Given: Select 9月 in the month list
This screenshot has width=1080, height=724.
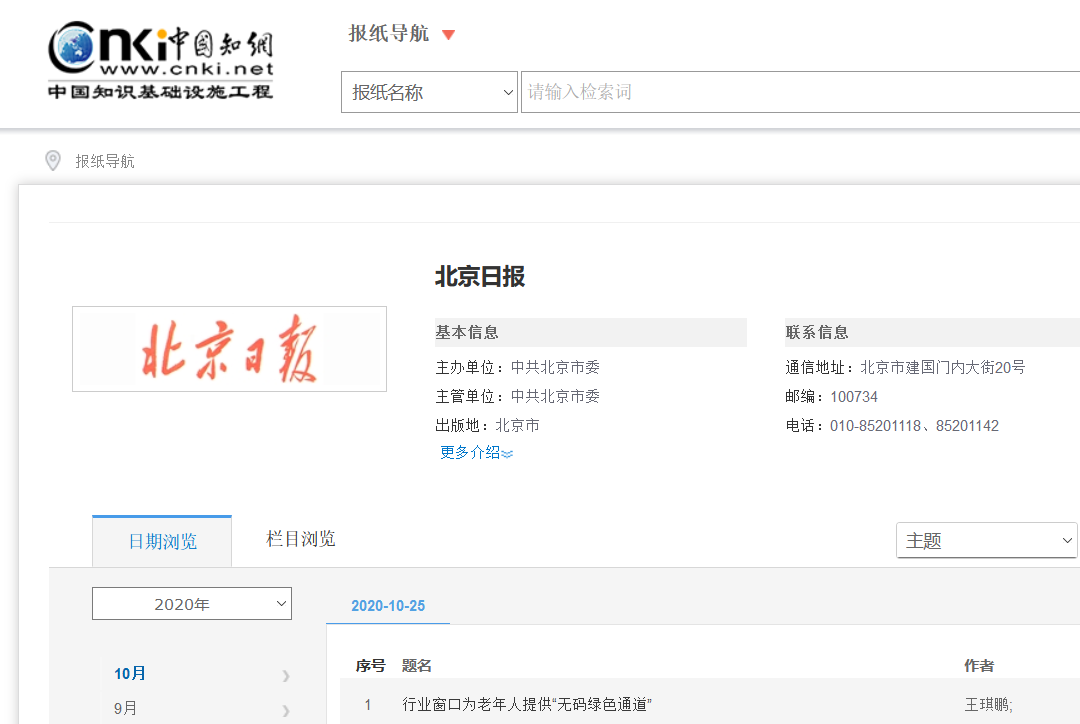Looking at the screenshot, I should (x=126, y=709).
